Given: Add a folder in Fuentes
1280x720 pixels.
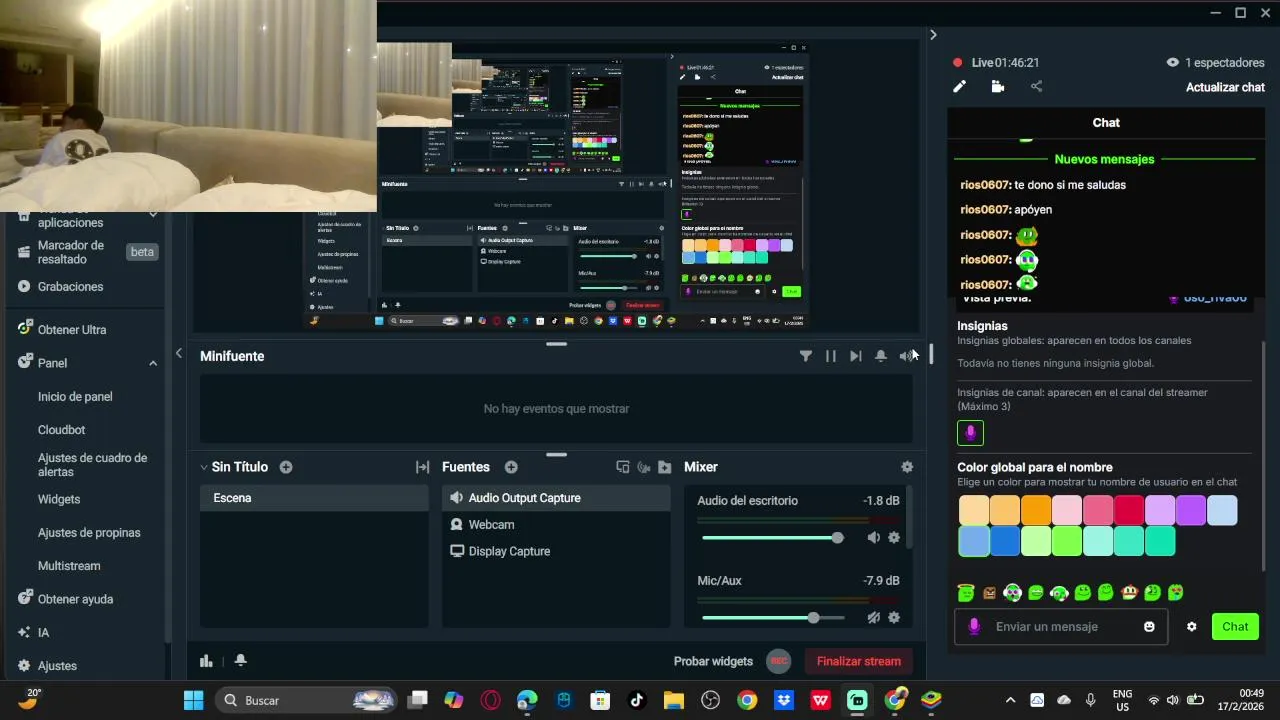Looking at the screenshot, I should (665, 467).
